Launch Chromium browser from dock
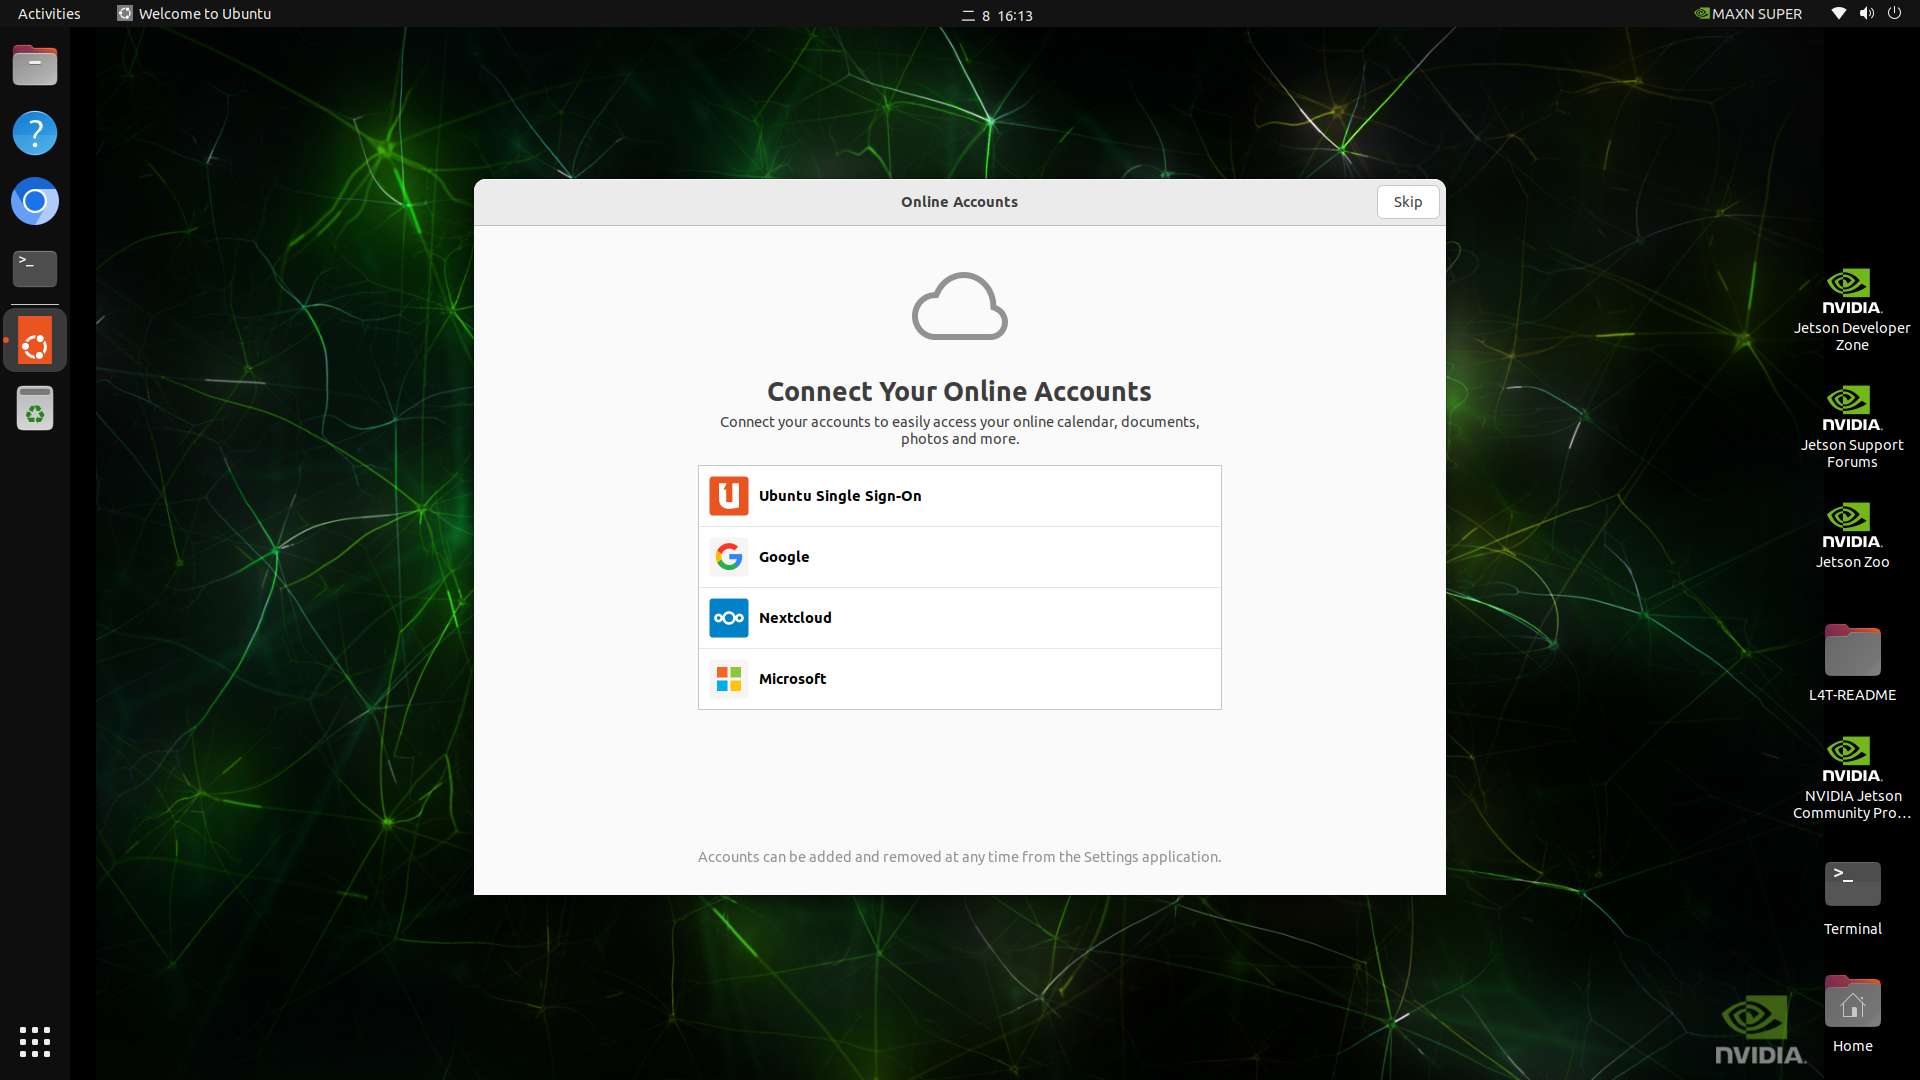Image resolution: width=1920 pixels, height=1080 pixels. [x=35, y=201]
